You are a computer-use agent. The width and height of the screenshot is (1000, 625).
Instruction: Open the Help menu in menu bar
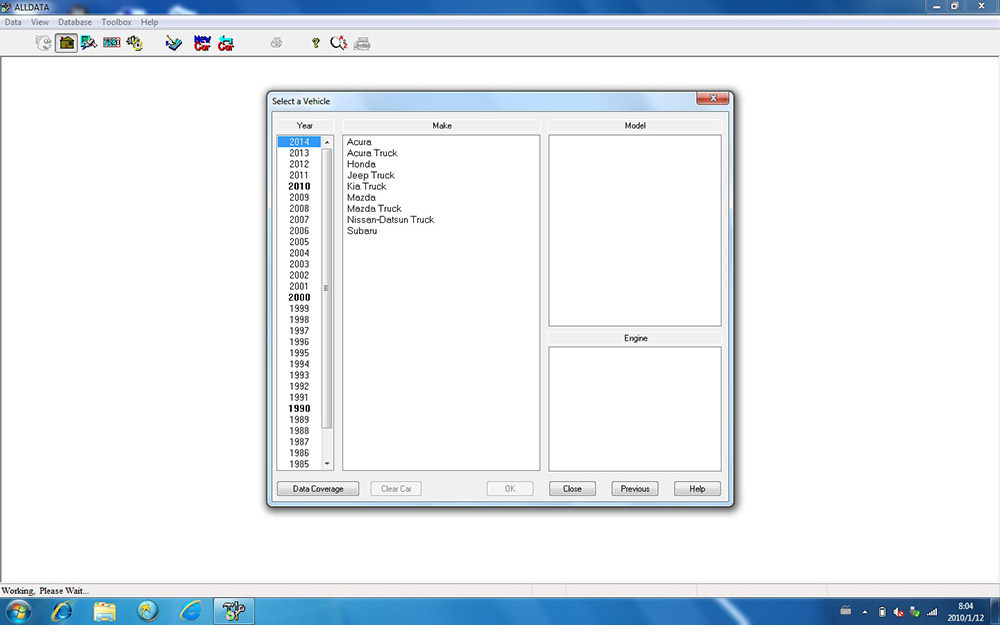pyautogui.click(x=149, y=22)
